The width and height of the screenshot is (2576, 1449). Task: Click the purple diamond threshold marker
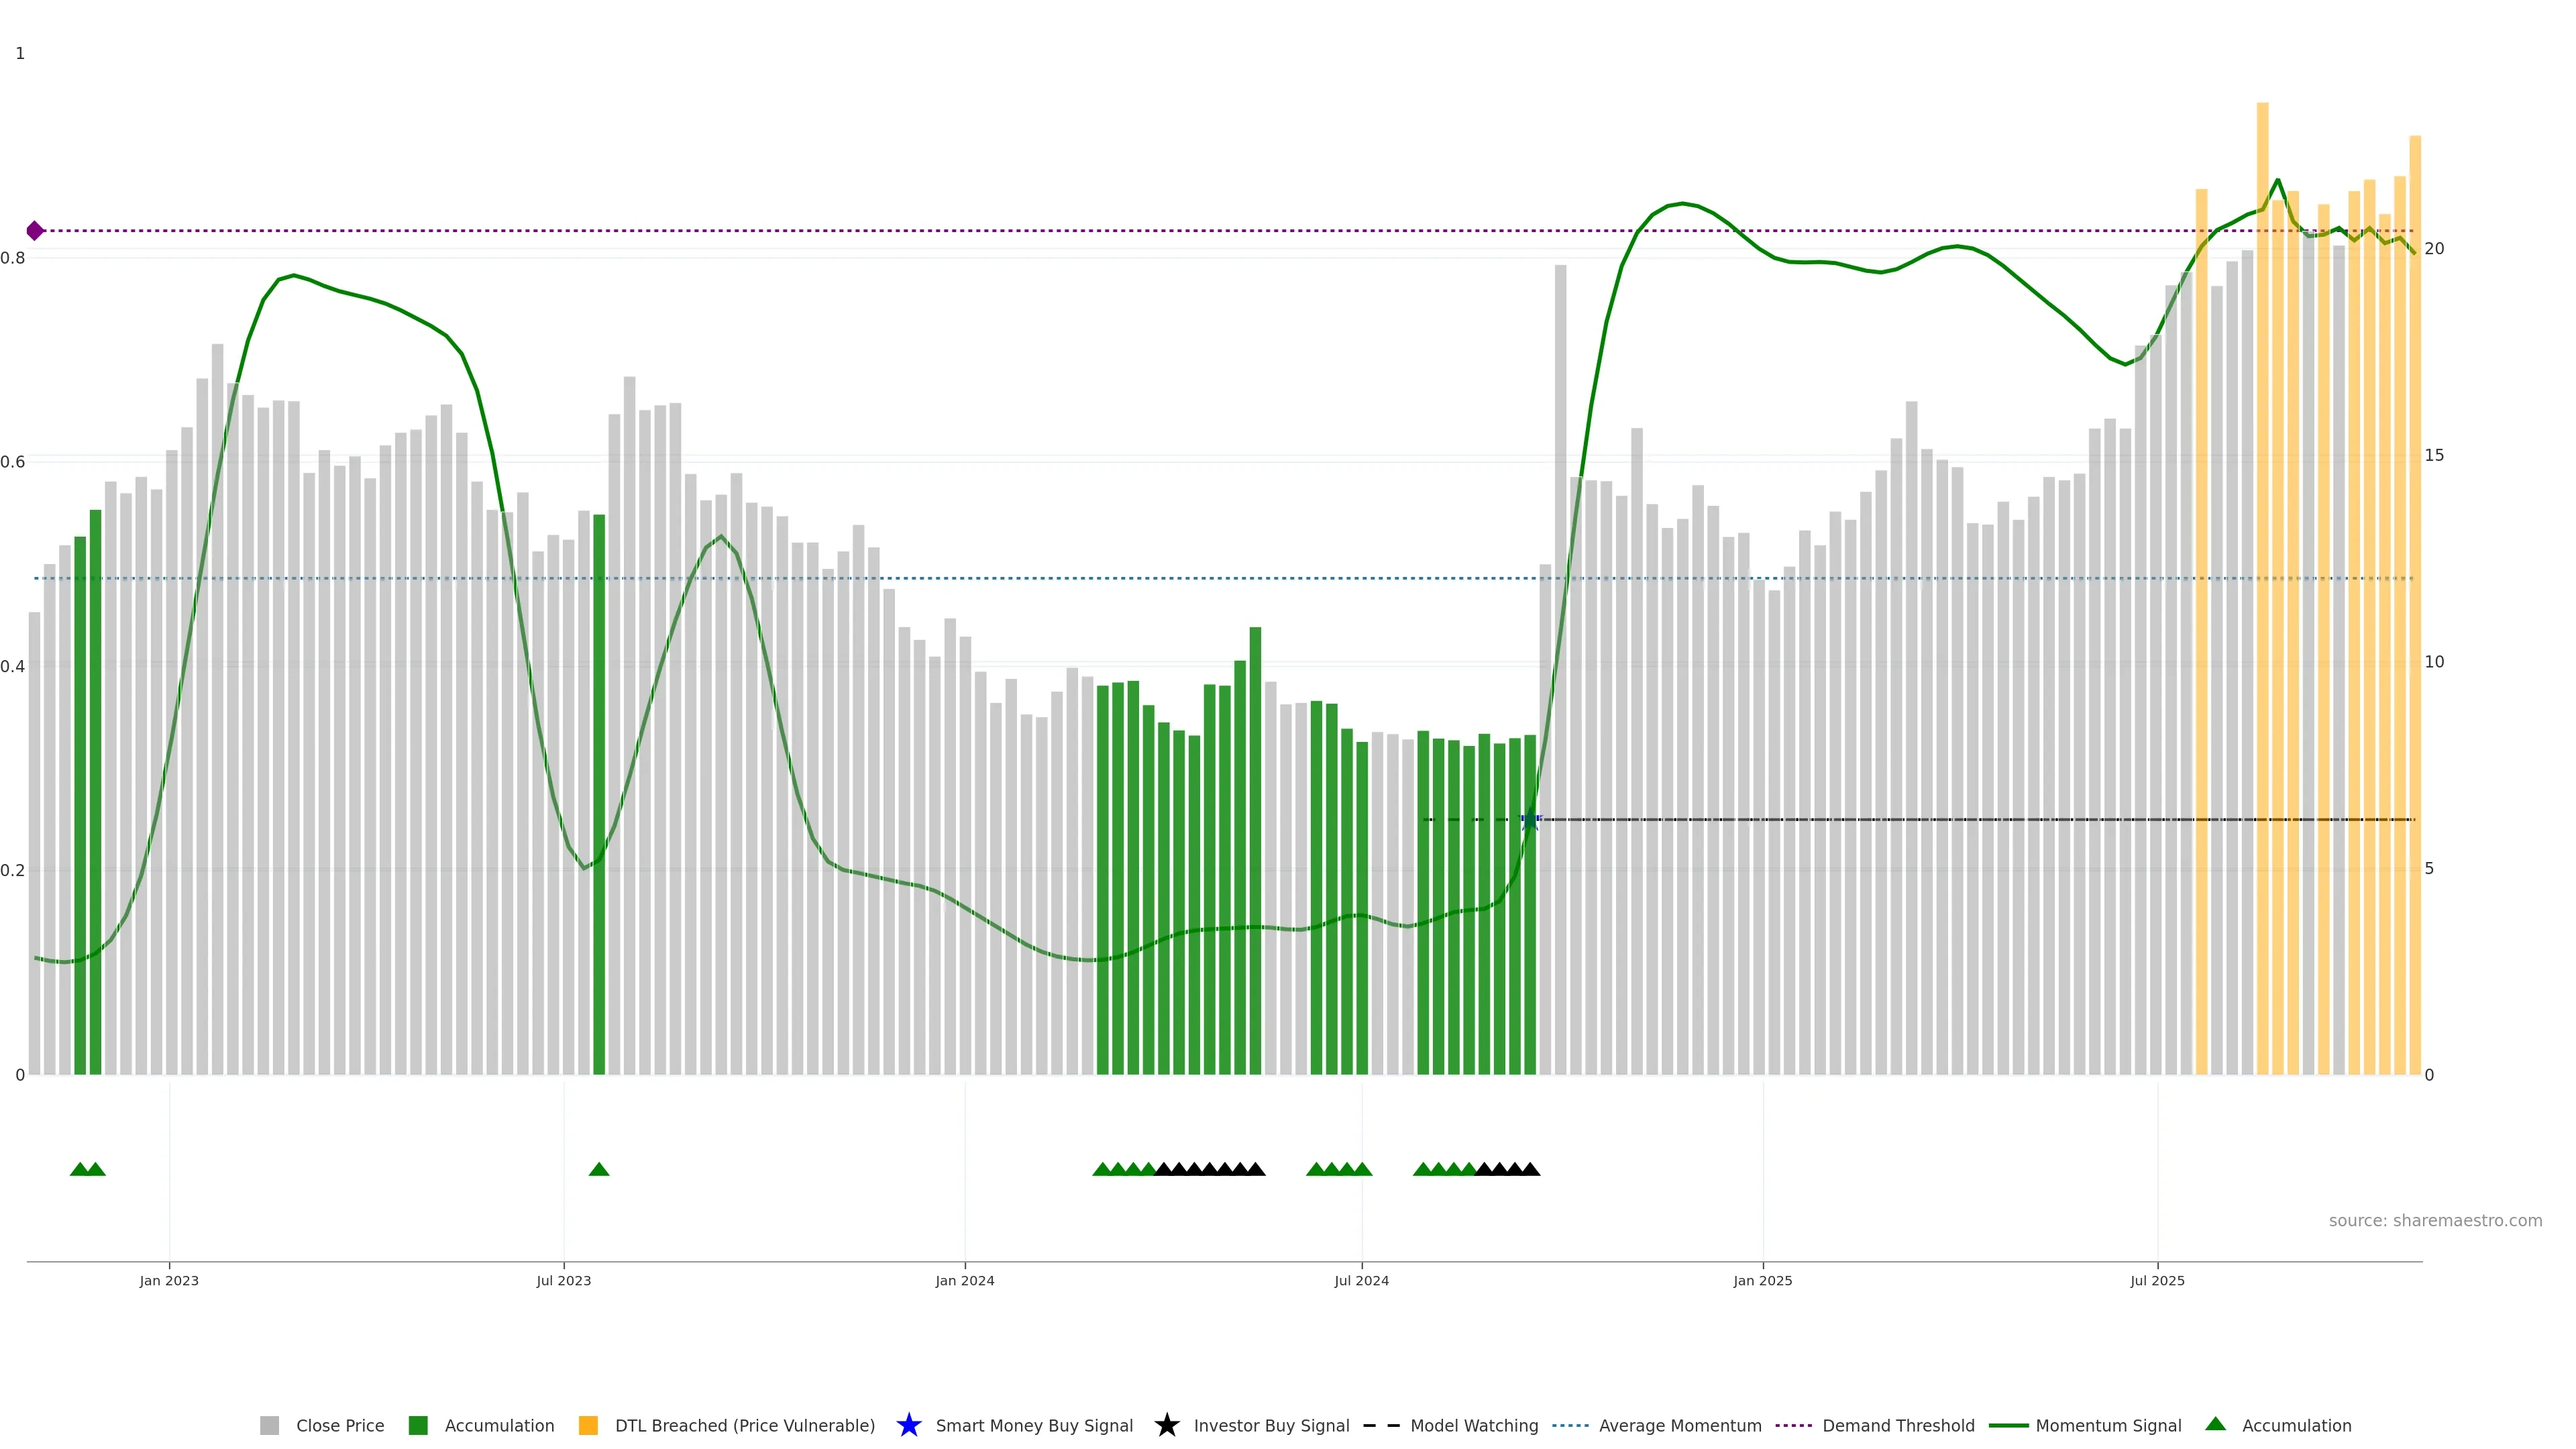[35, 231]
